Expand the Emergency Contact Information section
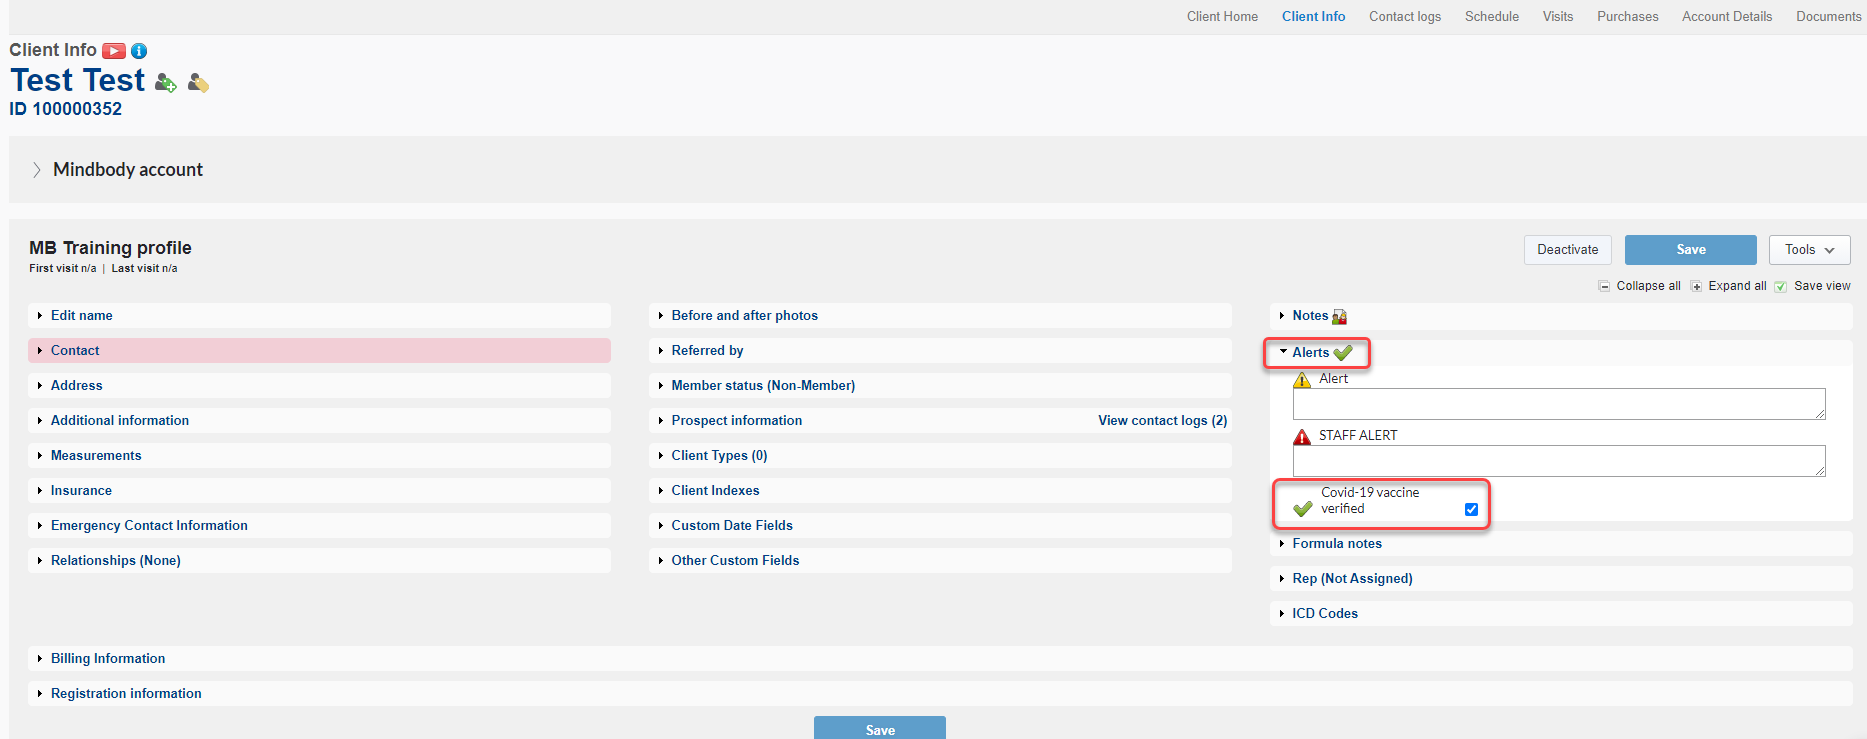The height and width of the screenshot is (739, 1867). (x=149, y=526)
